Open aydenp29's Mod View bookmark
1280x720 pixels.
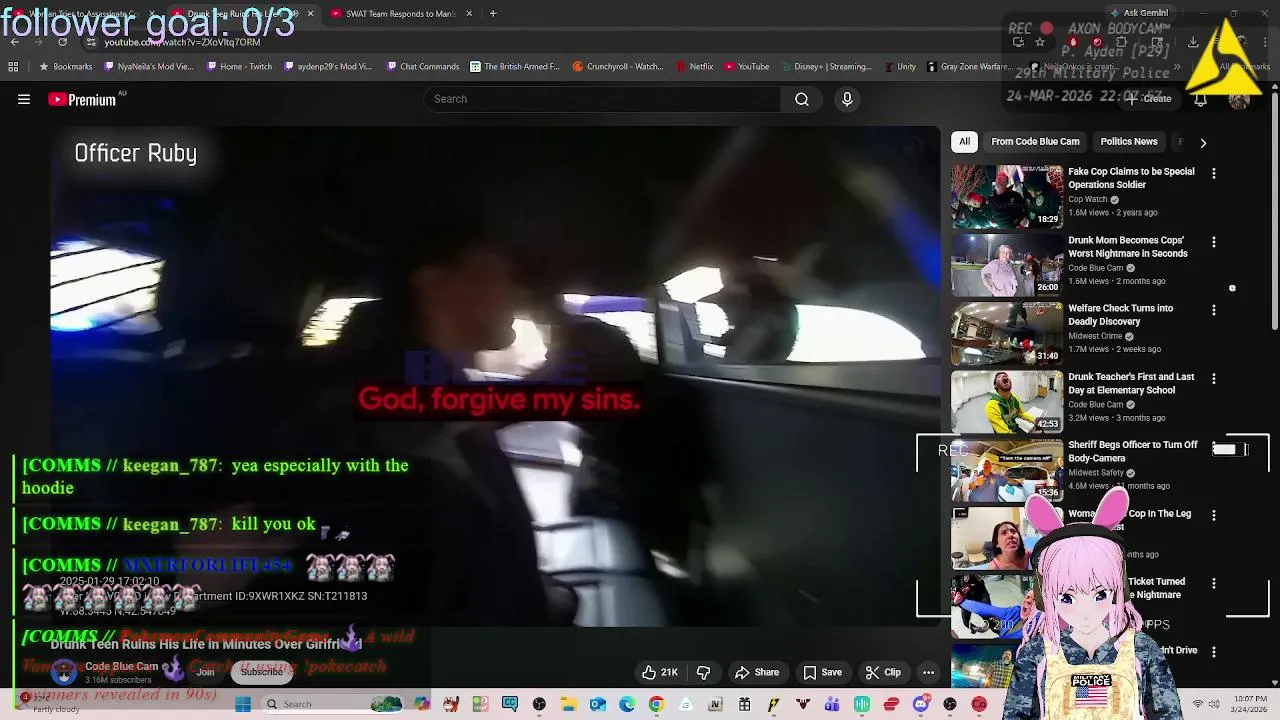coord(327,67)
